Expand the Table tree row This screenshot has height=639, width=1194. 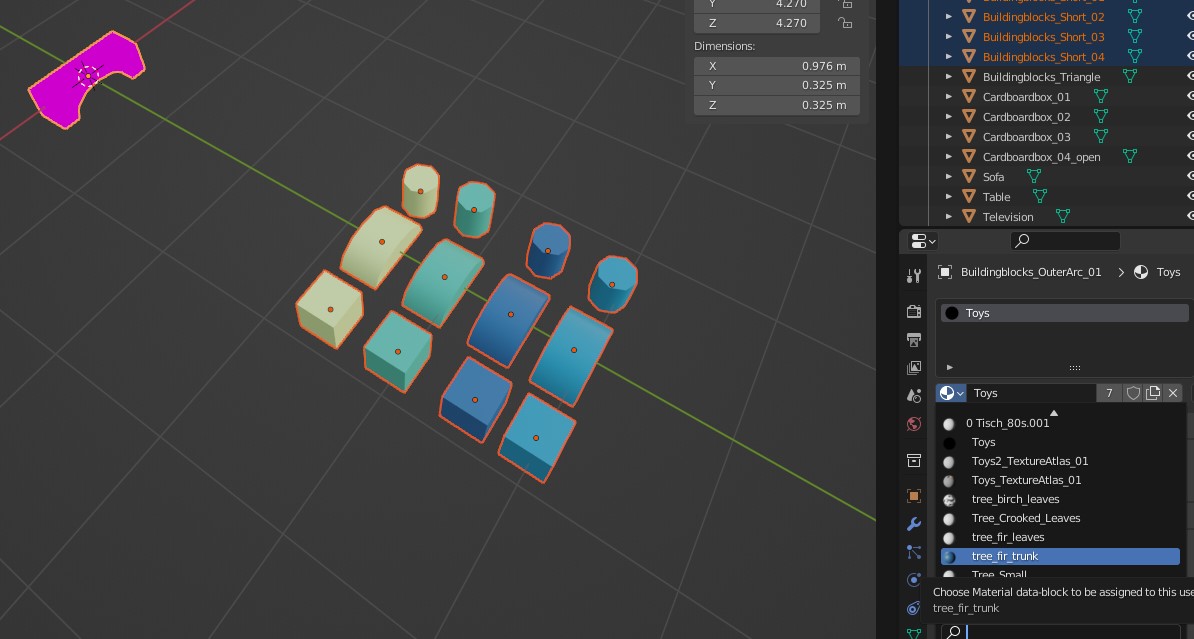click(949, 196)
